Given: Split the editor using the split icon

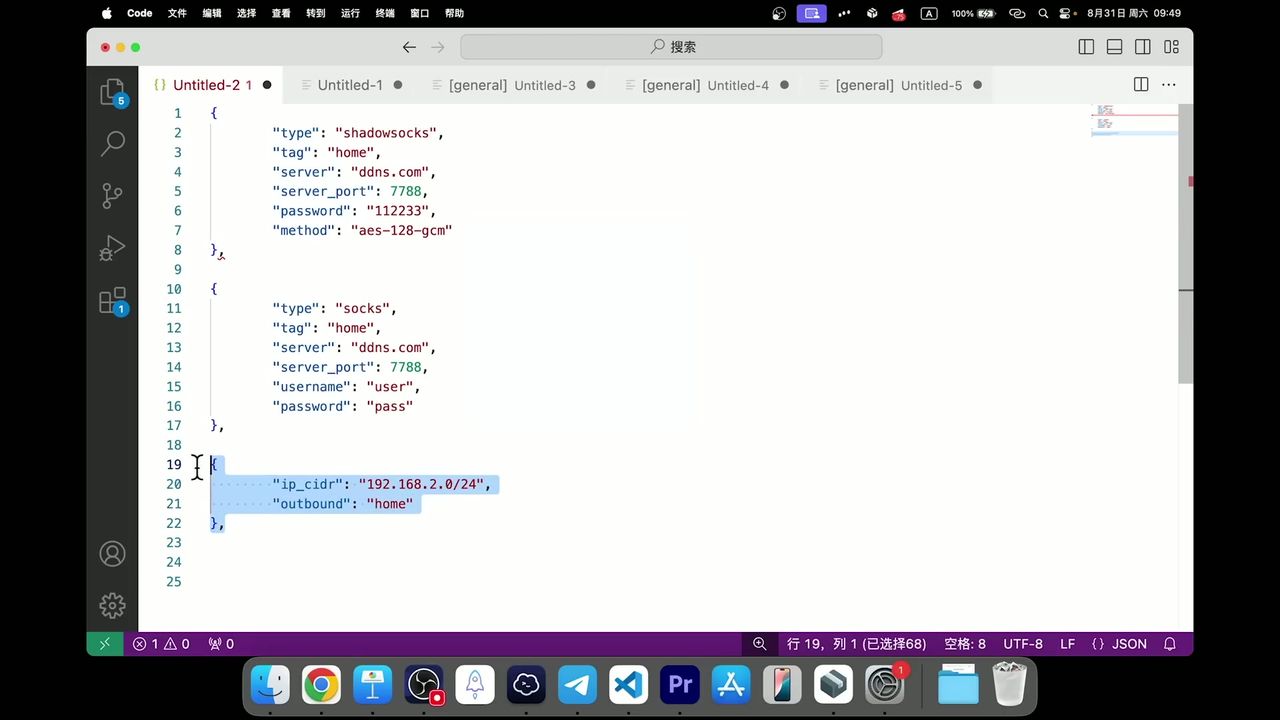Looking at the screenshot, I should (1141, 85).
